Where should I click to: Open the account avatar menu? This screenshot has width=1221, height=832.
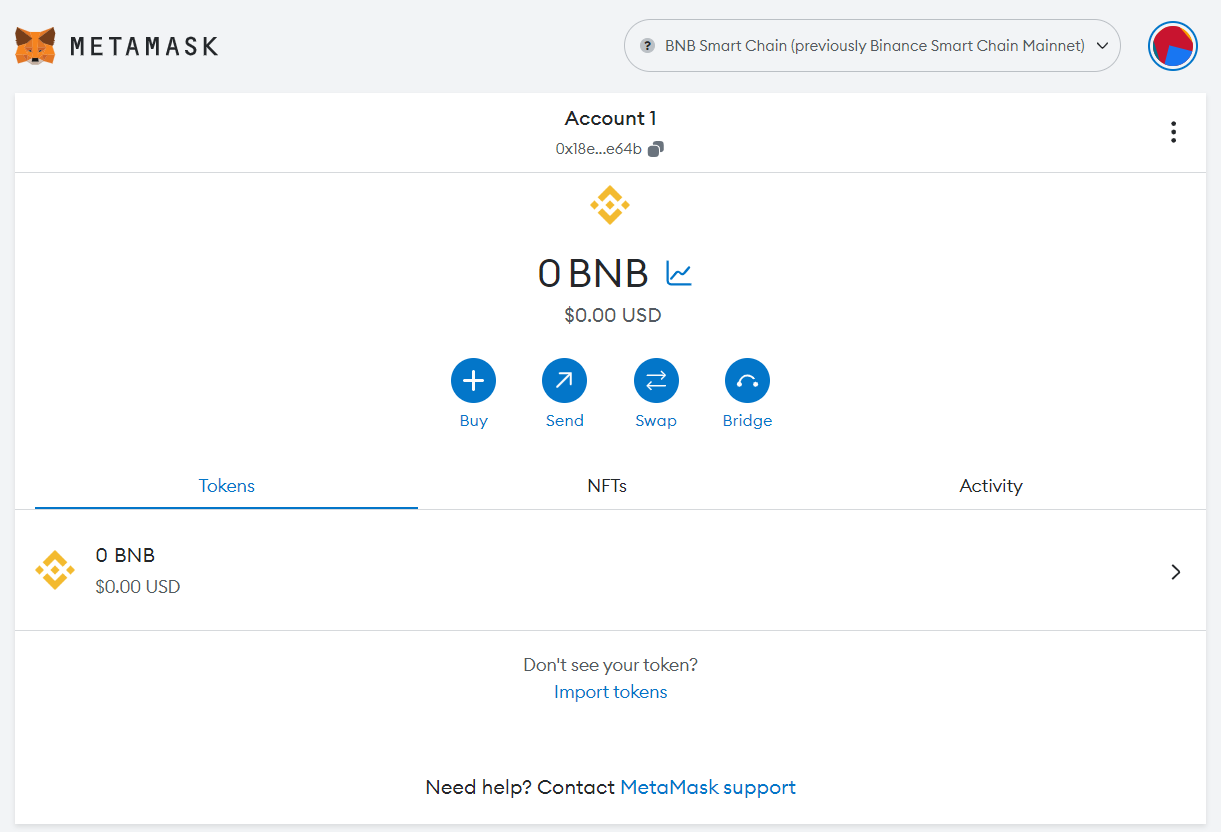[1173, 46]
